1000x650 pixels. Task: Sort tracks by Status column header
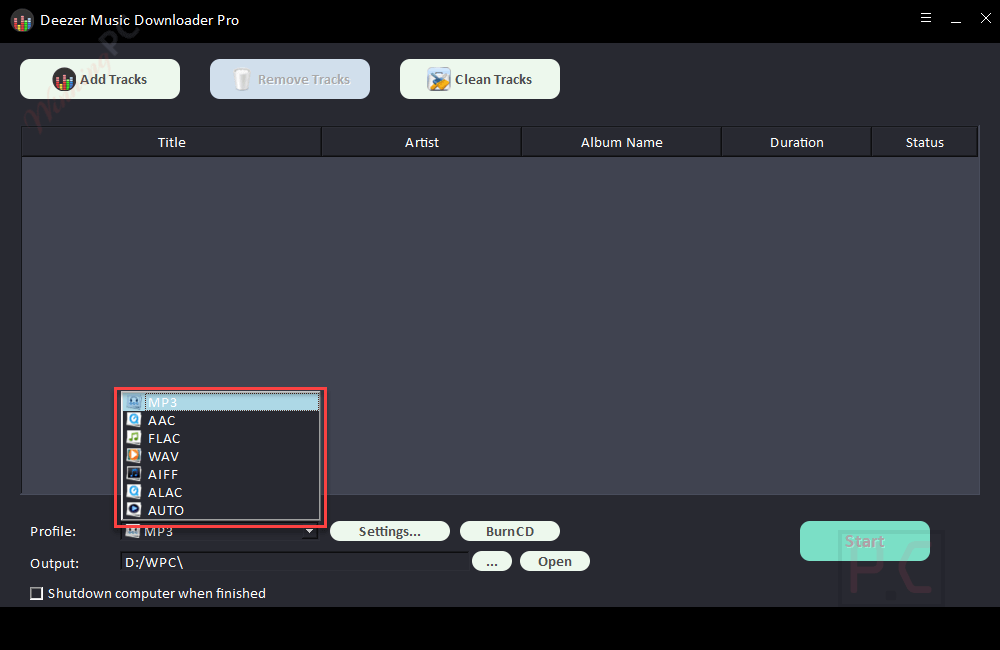click(925, 142)
